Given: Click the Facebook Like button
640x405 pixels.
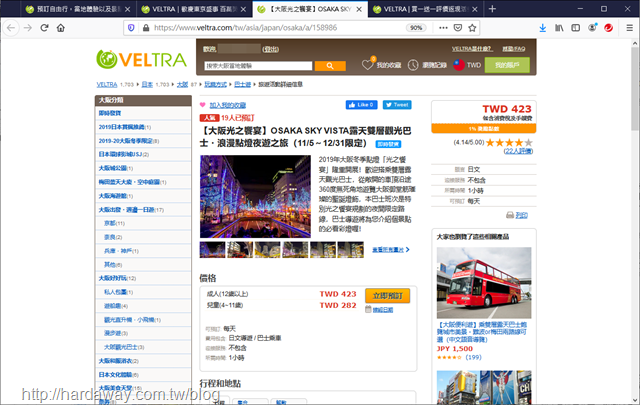Looking at the screenshot, I should click(361, 105).
